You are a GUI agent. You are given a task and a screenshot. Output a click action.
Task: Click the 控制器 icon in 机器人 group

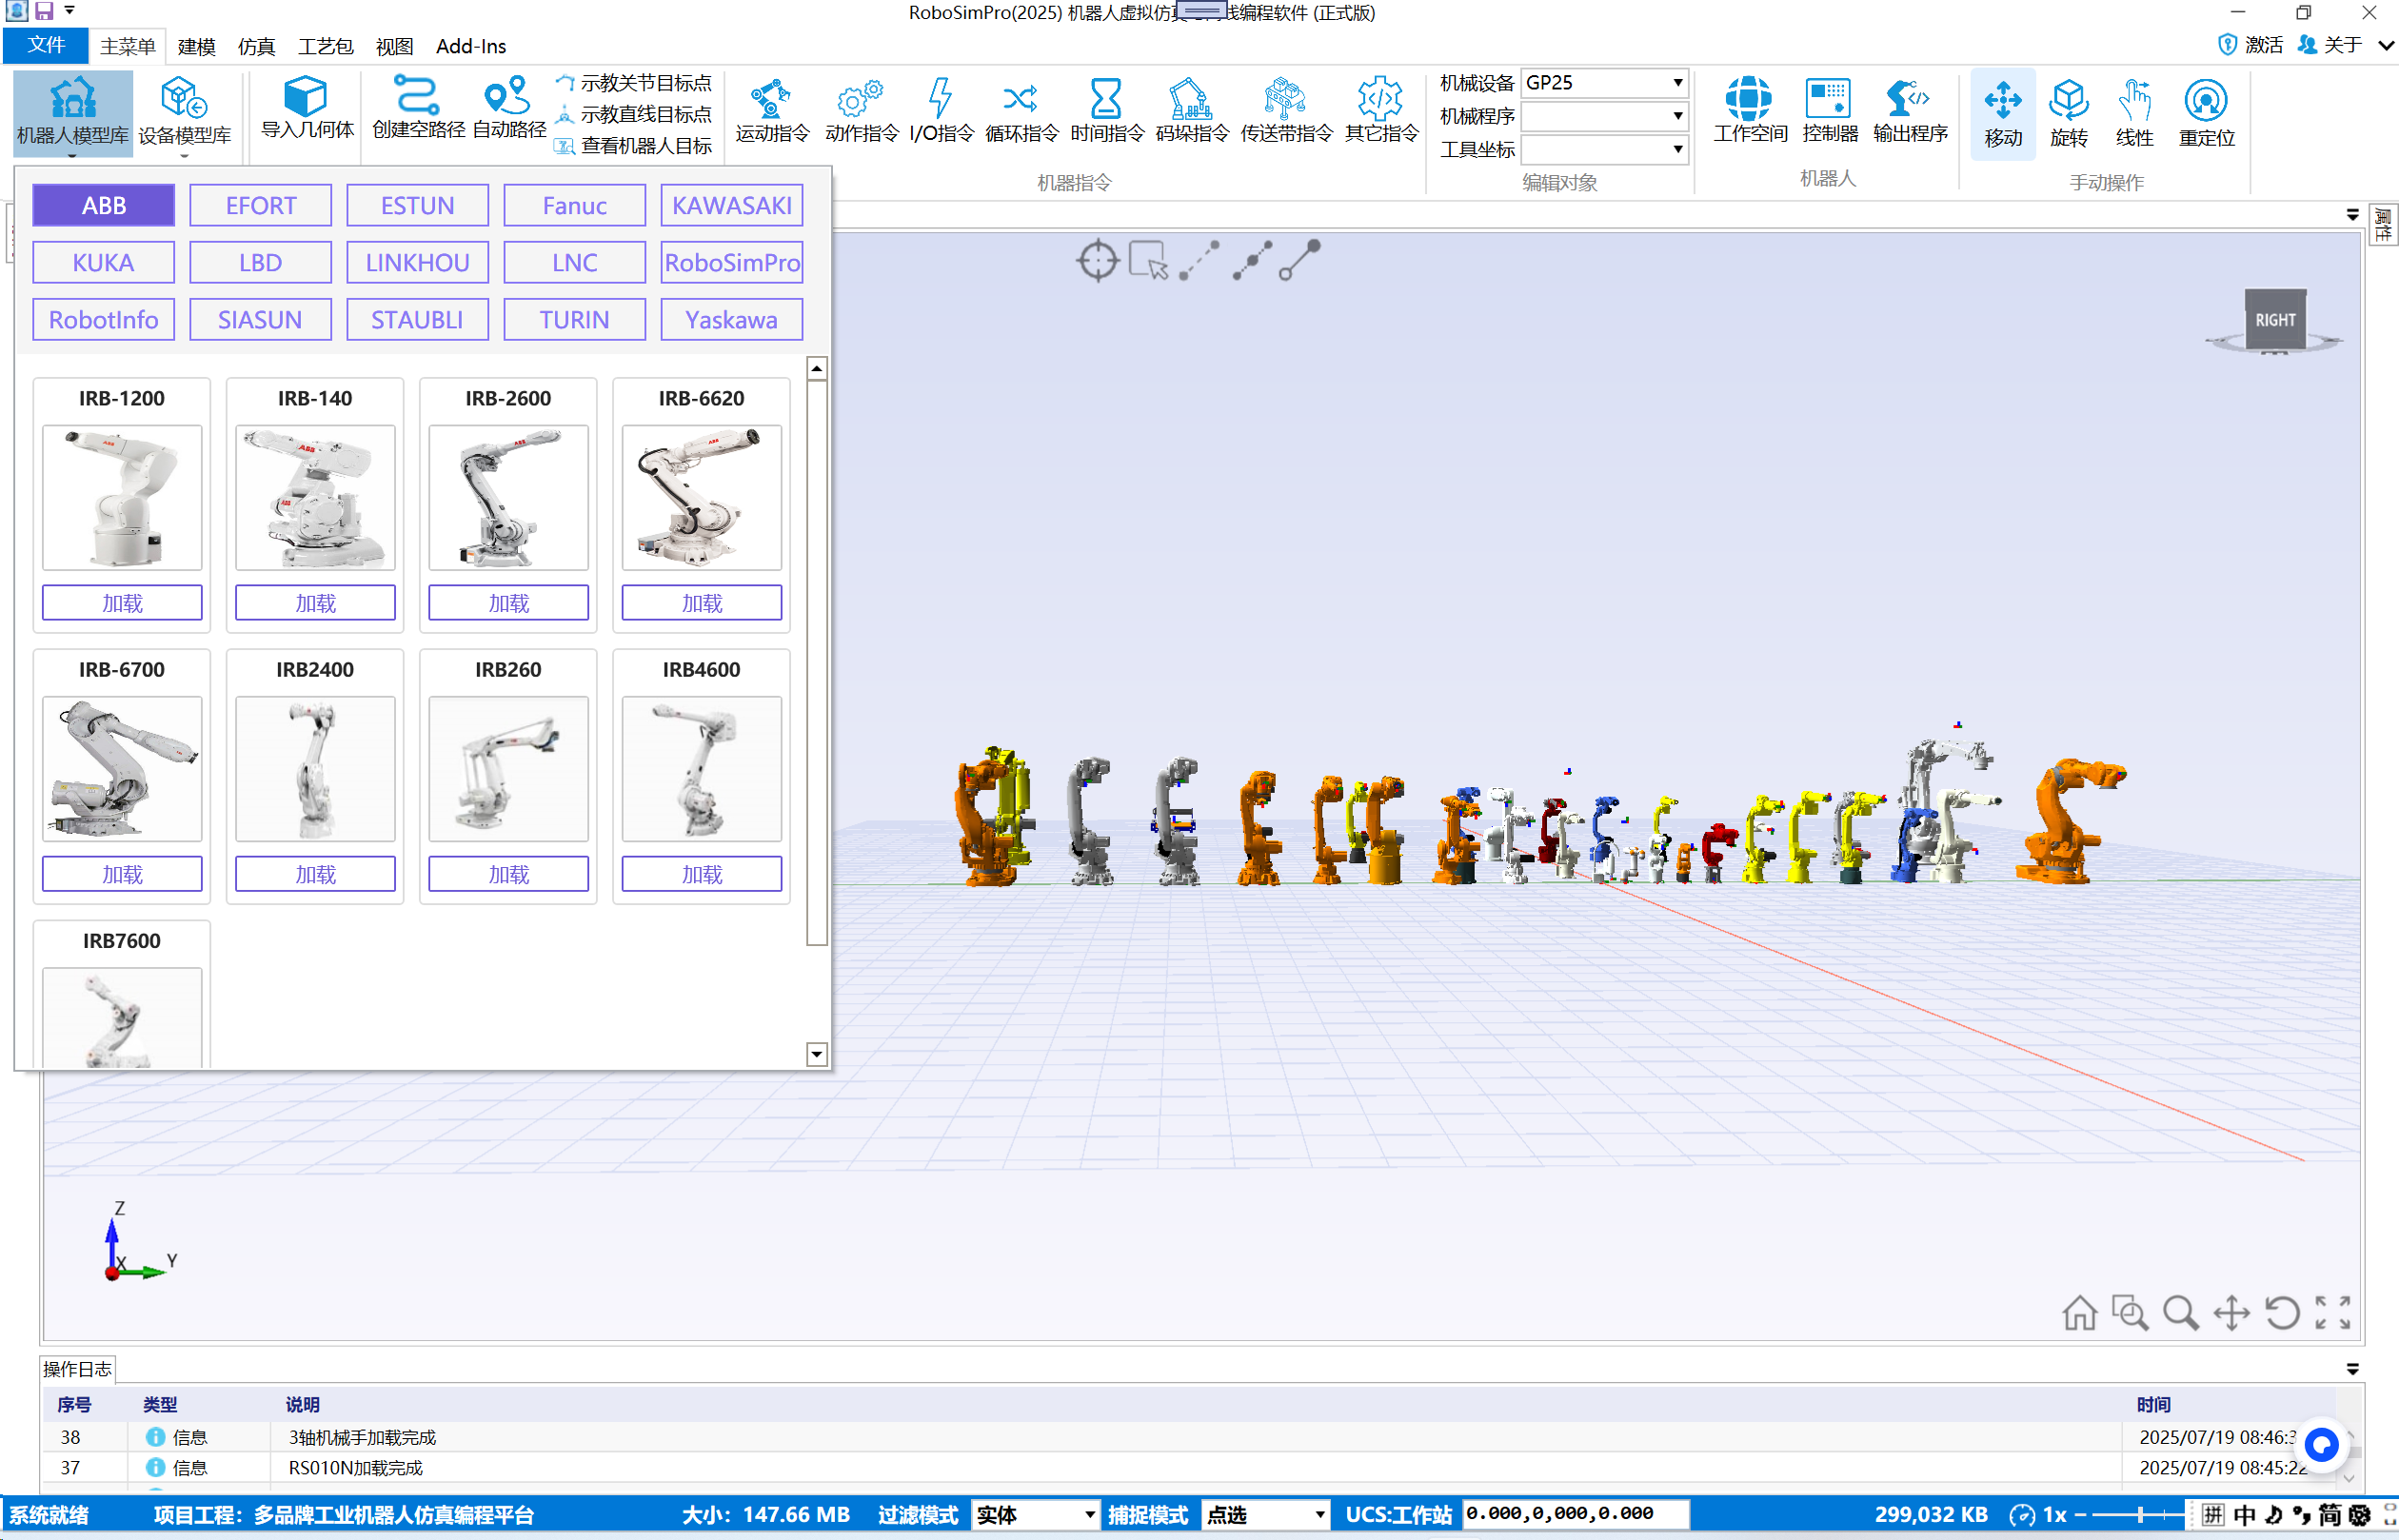[x=1828, y=110]
